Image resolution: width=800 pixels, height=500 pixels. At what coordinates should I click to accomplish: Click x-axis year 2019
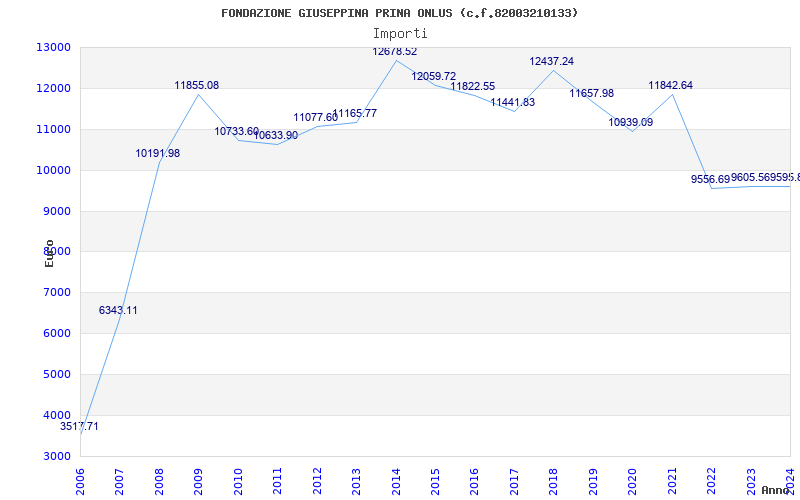(593, 481)
